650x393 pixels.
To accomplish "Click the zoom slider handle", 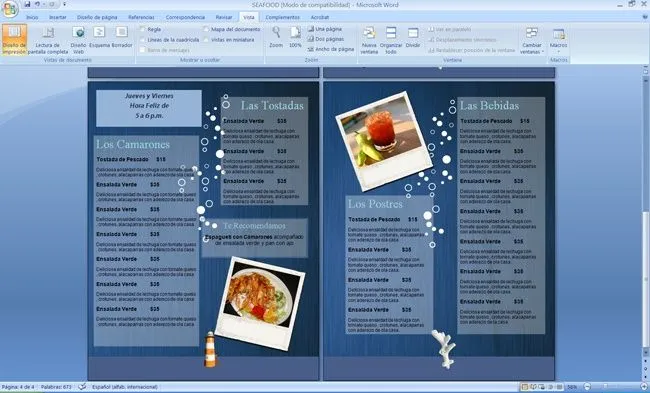I will 606,387.
